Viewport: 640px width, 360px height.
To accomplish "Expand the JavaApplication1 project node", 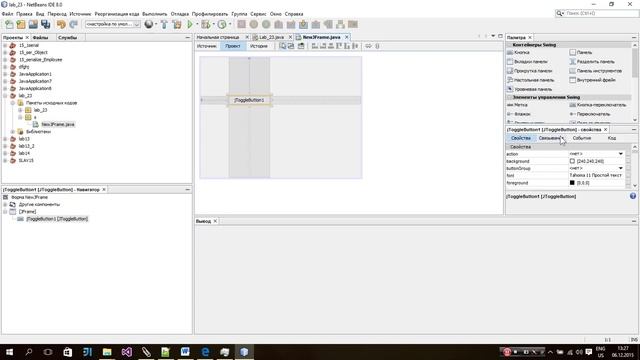I will click(5, 74).
